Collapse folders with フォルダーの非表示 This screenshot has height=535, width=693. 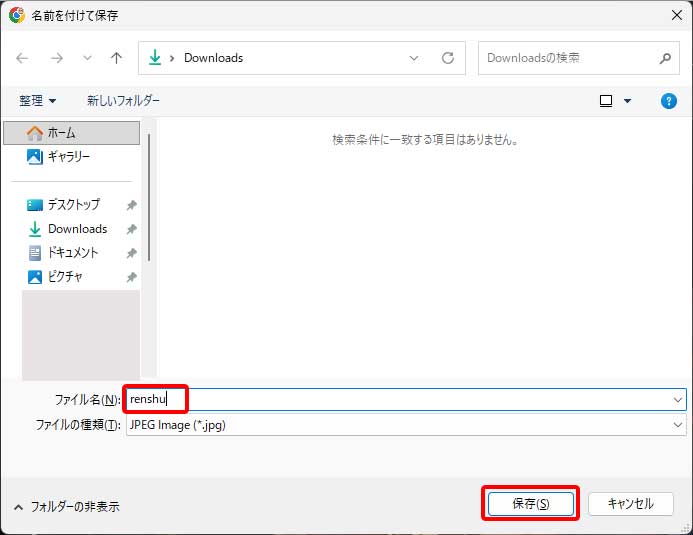point(66,507)
